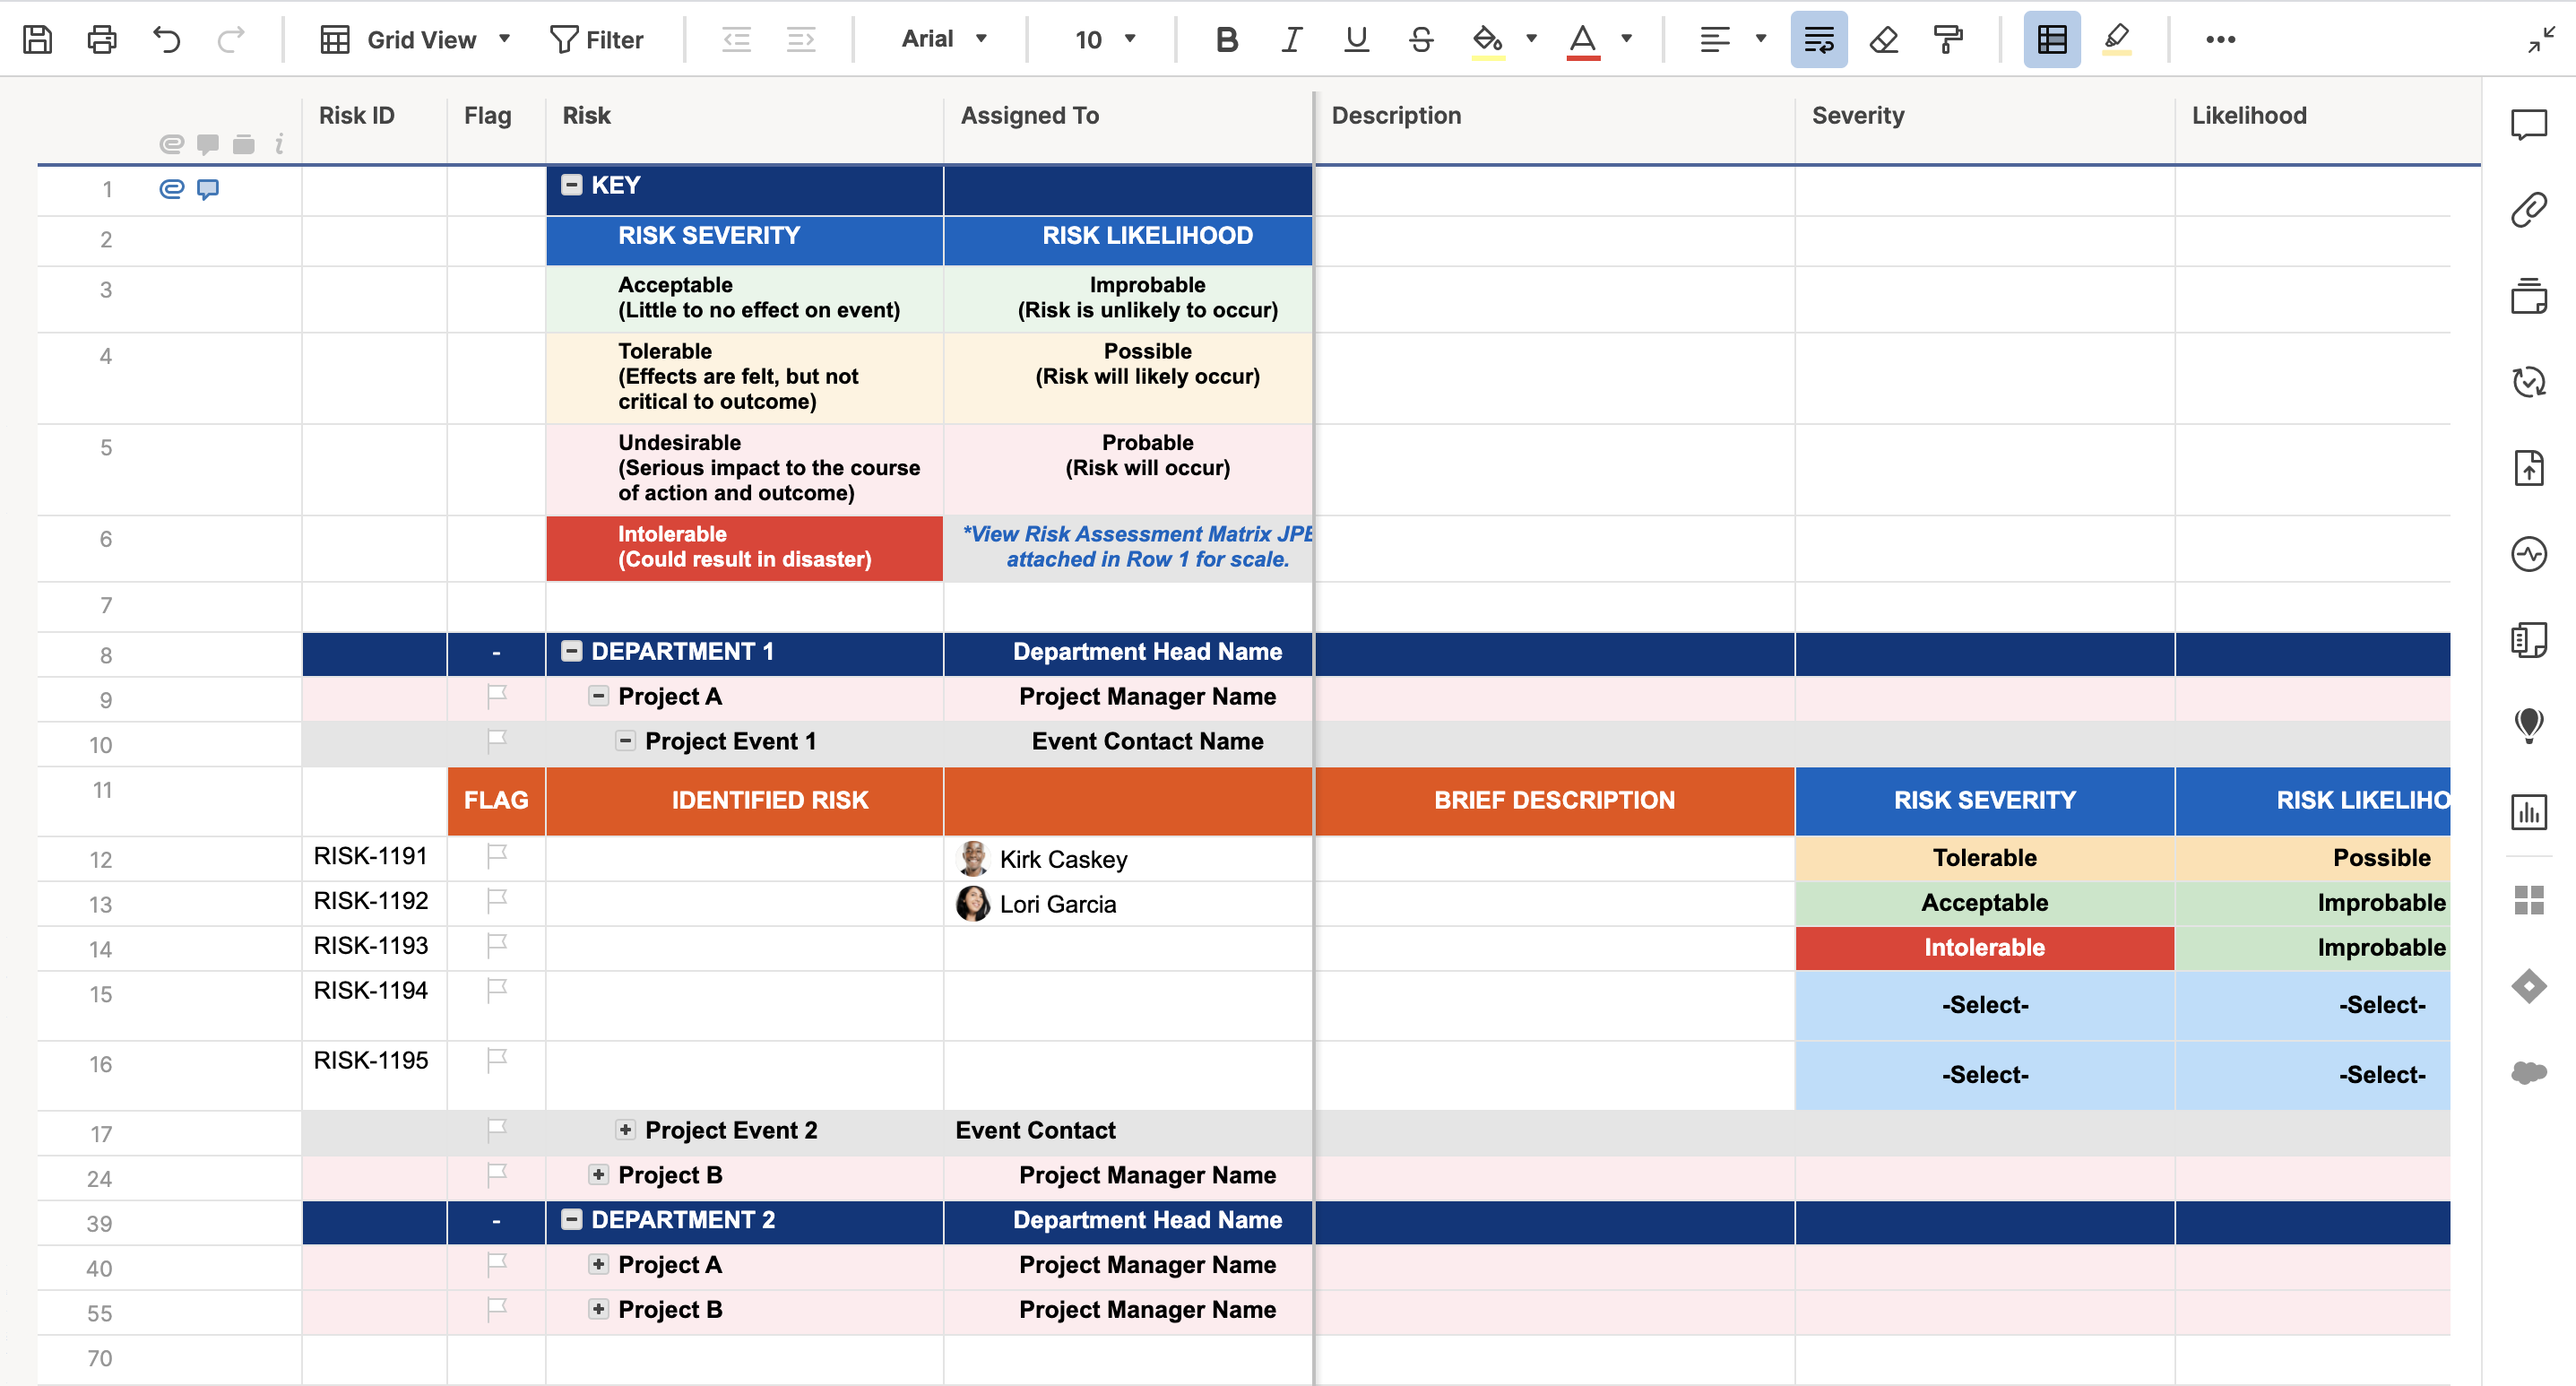Open the Activity Log icon in sidebar
This screenshot has width=2576, height=1386.
tap(2528, 554)
